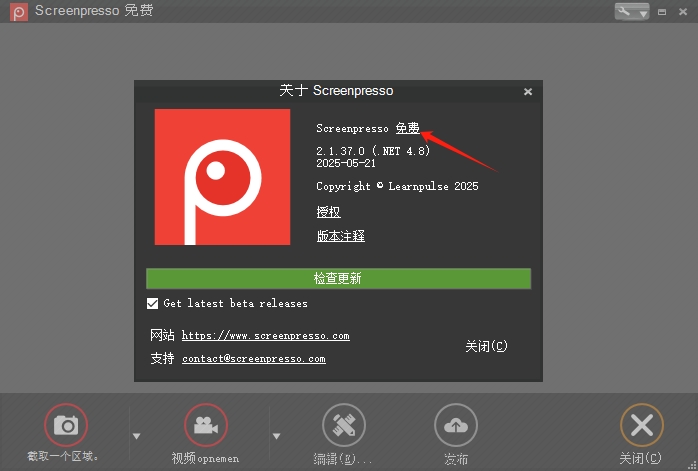Dismiss the About dialog with its X button

(x=528, y=92)
